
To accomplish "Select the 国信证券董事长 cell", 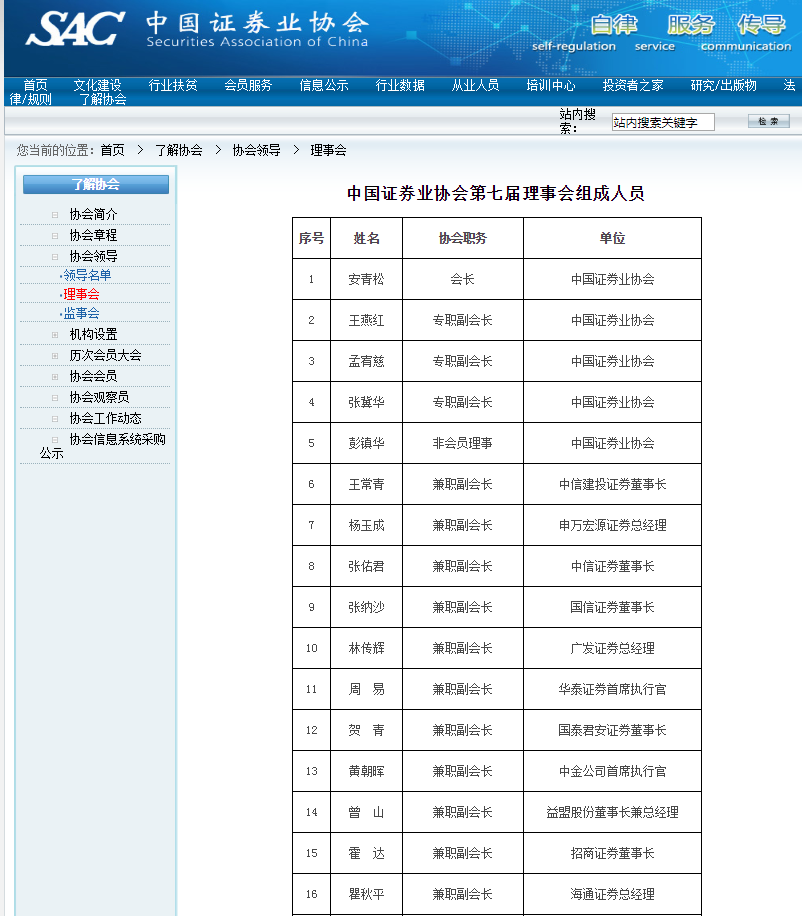I will pyautogui.click(x=612, y=607).
